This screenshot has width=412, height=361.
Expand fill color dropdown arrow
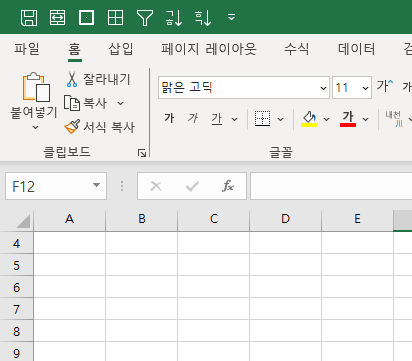click(327, 119)
